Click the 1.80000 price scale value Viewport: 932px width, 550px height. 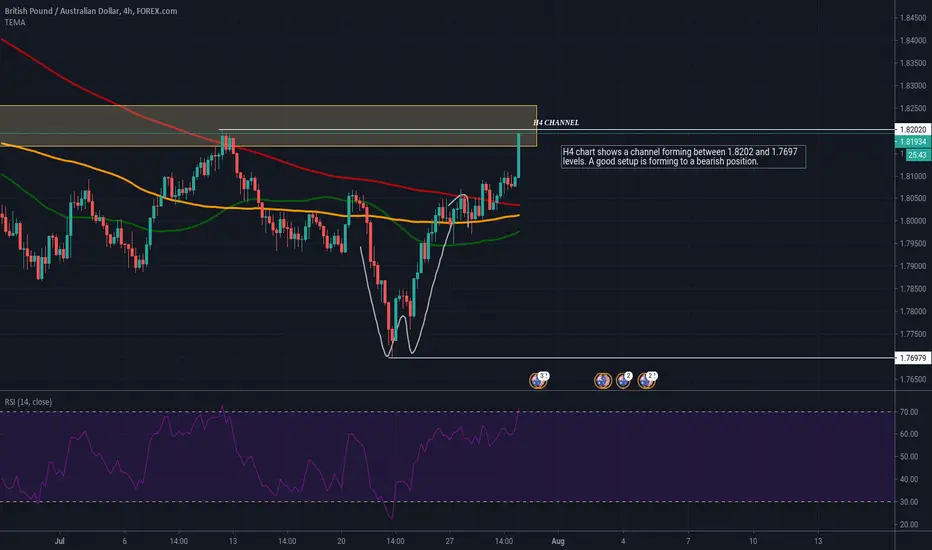pyautogui.click(x=912, y=221)
